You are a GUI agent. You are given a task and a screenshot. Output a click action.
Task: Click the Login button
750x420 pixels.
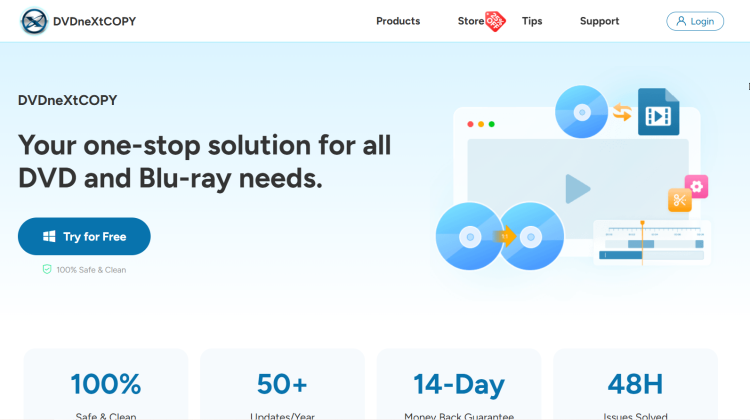(695, 21)
